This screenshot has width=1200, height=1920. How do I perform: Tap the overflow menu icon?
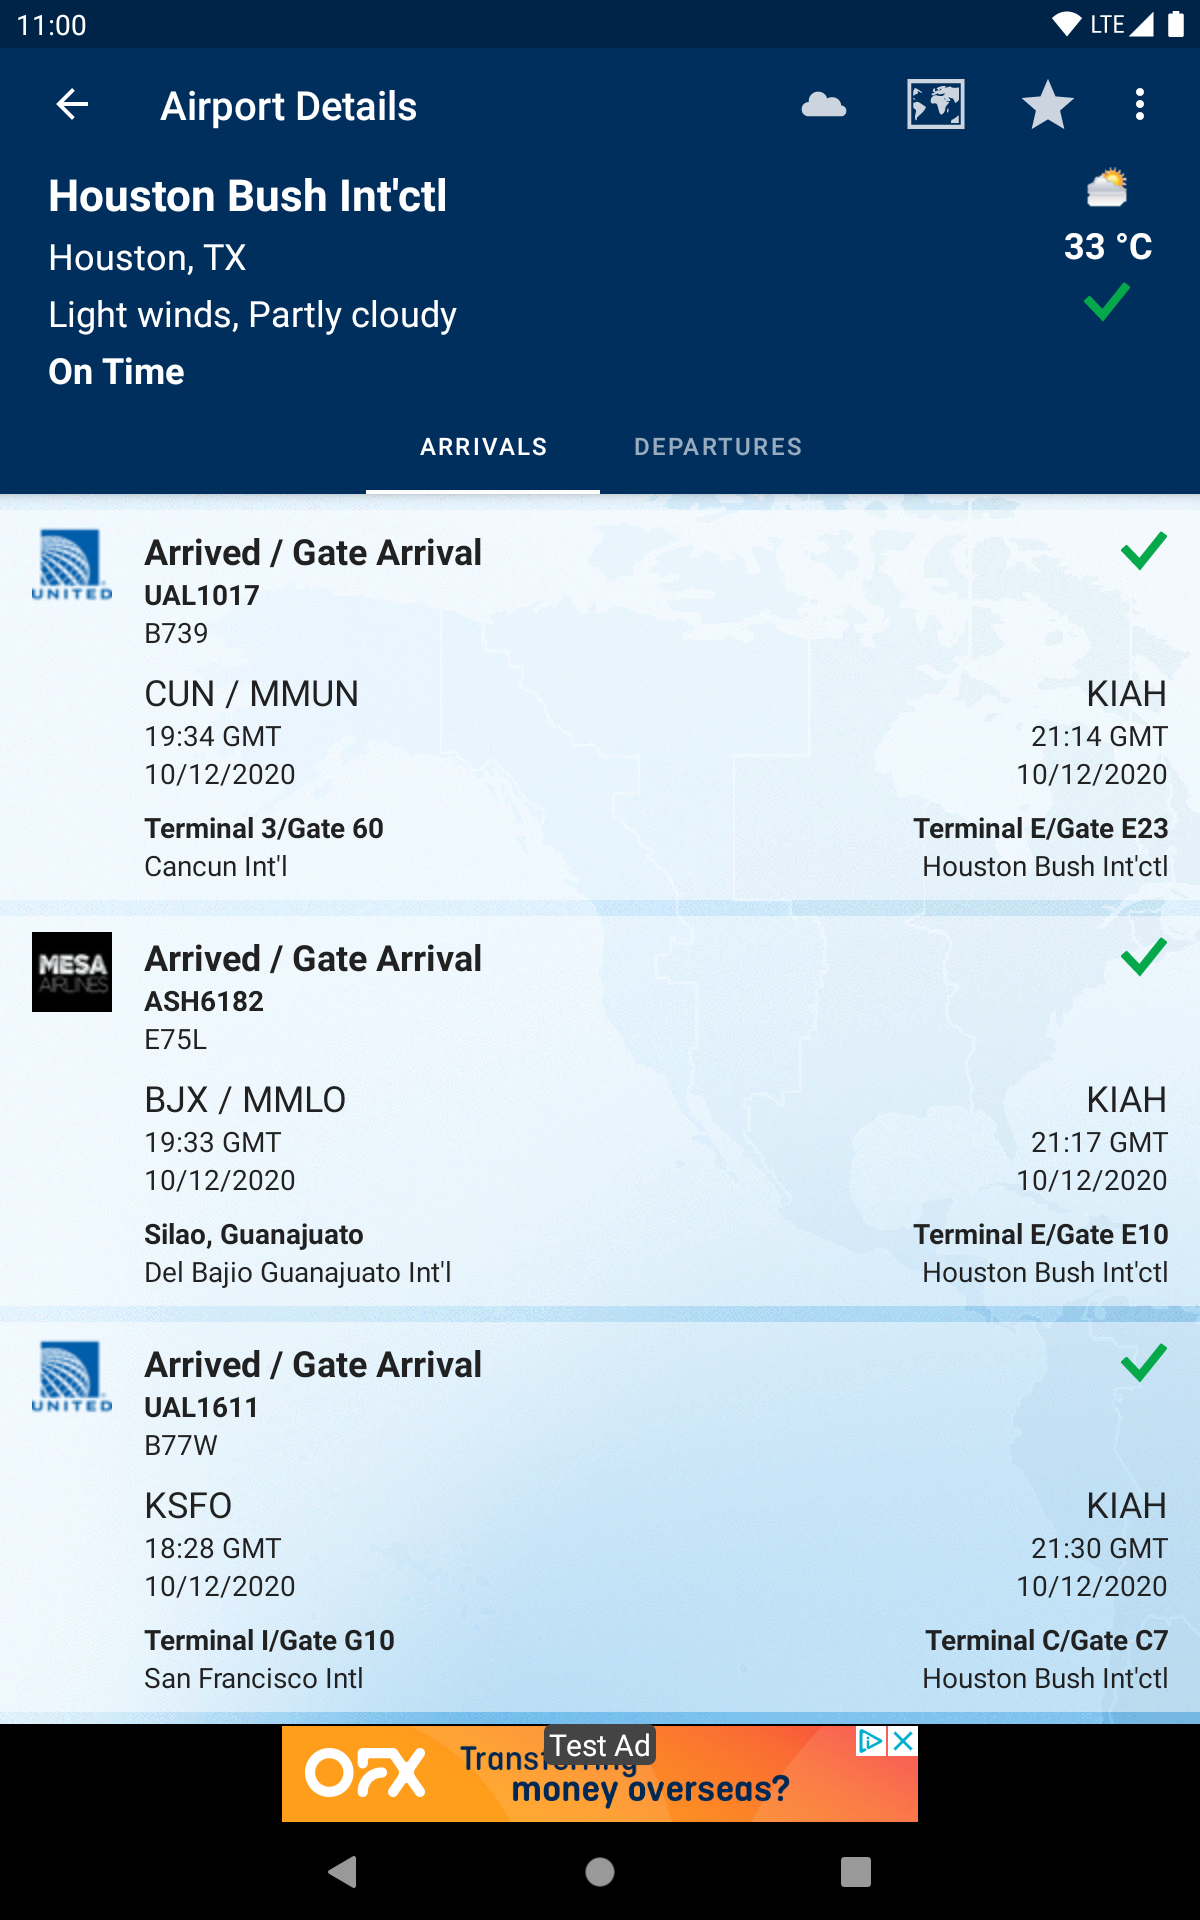tap(1140, 104)
